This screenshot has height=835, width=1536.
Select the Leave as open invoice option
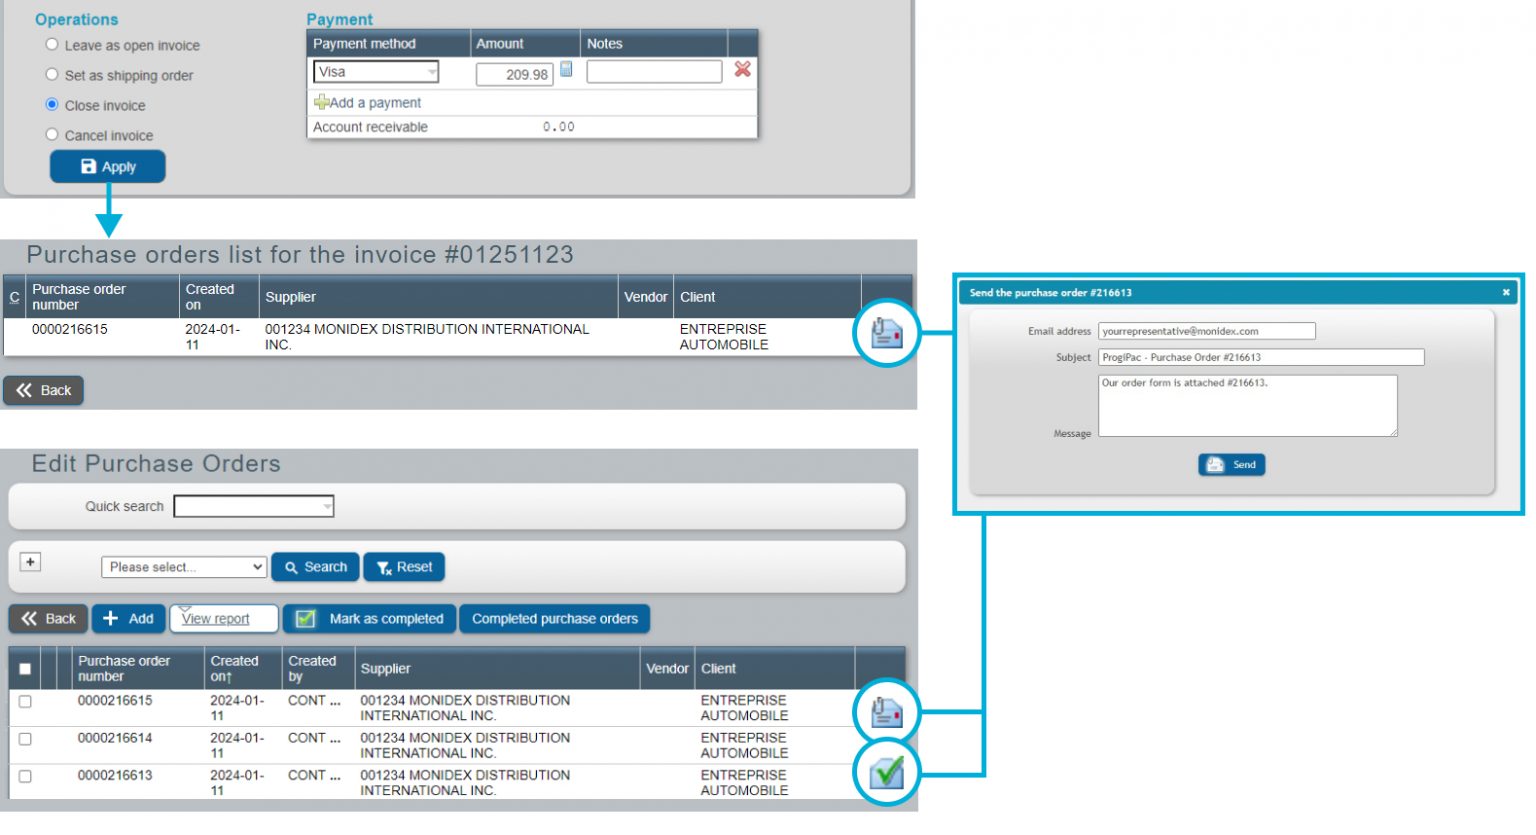pos(52,45)
